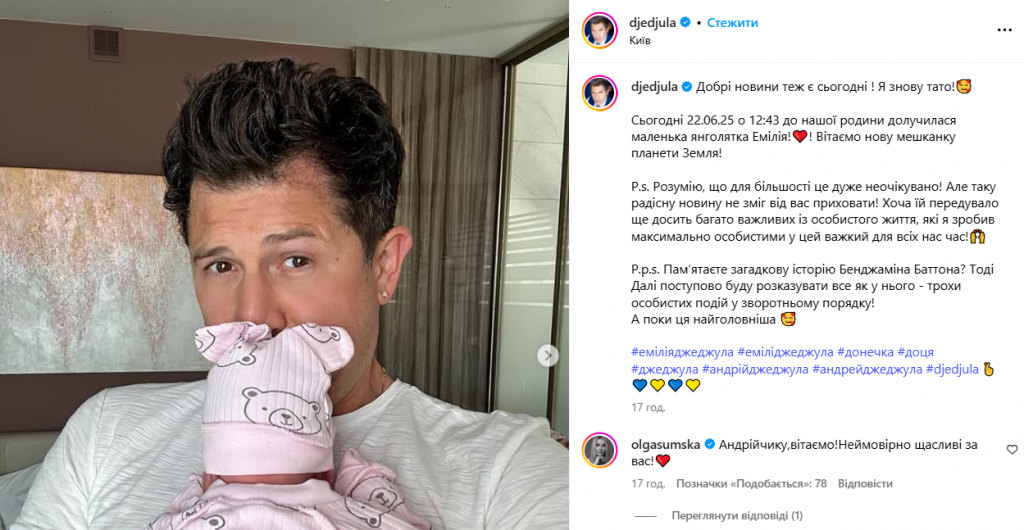Expand replies with Переглянути відповіді (1)
The width and height of the screenshot is (1024, 530).
tap(737, 516)
